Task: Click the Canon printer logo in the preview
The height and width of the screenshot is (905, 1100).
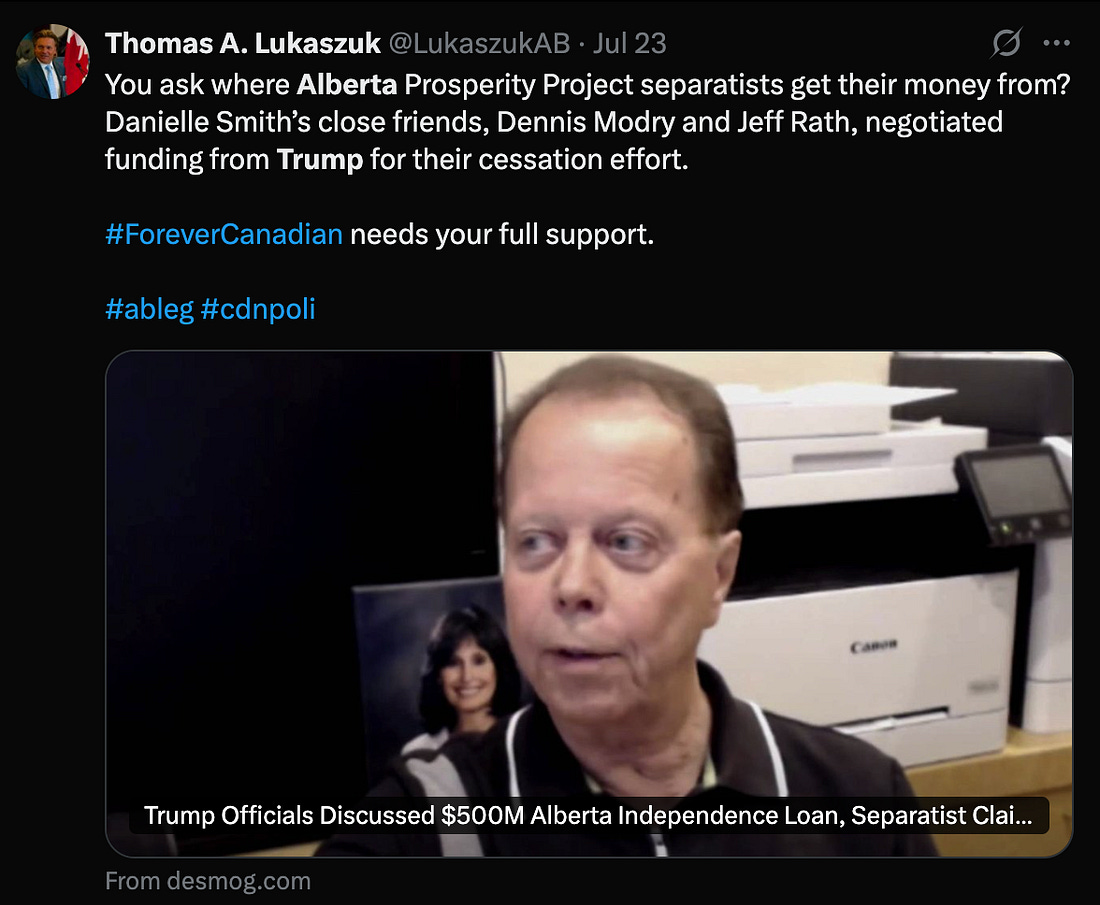Action: click(x=873, y=645)
